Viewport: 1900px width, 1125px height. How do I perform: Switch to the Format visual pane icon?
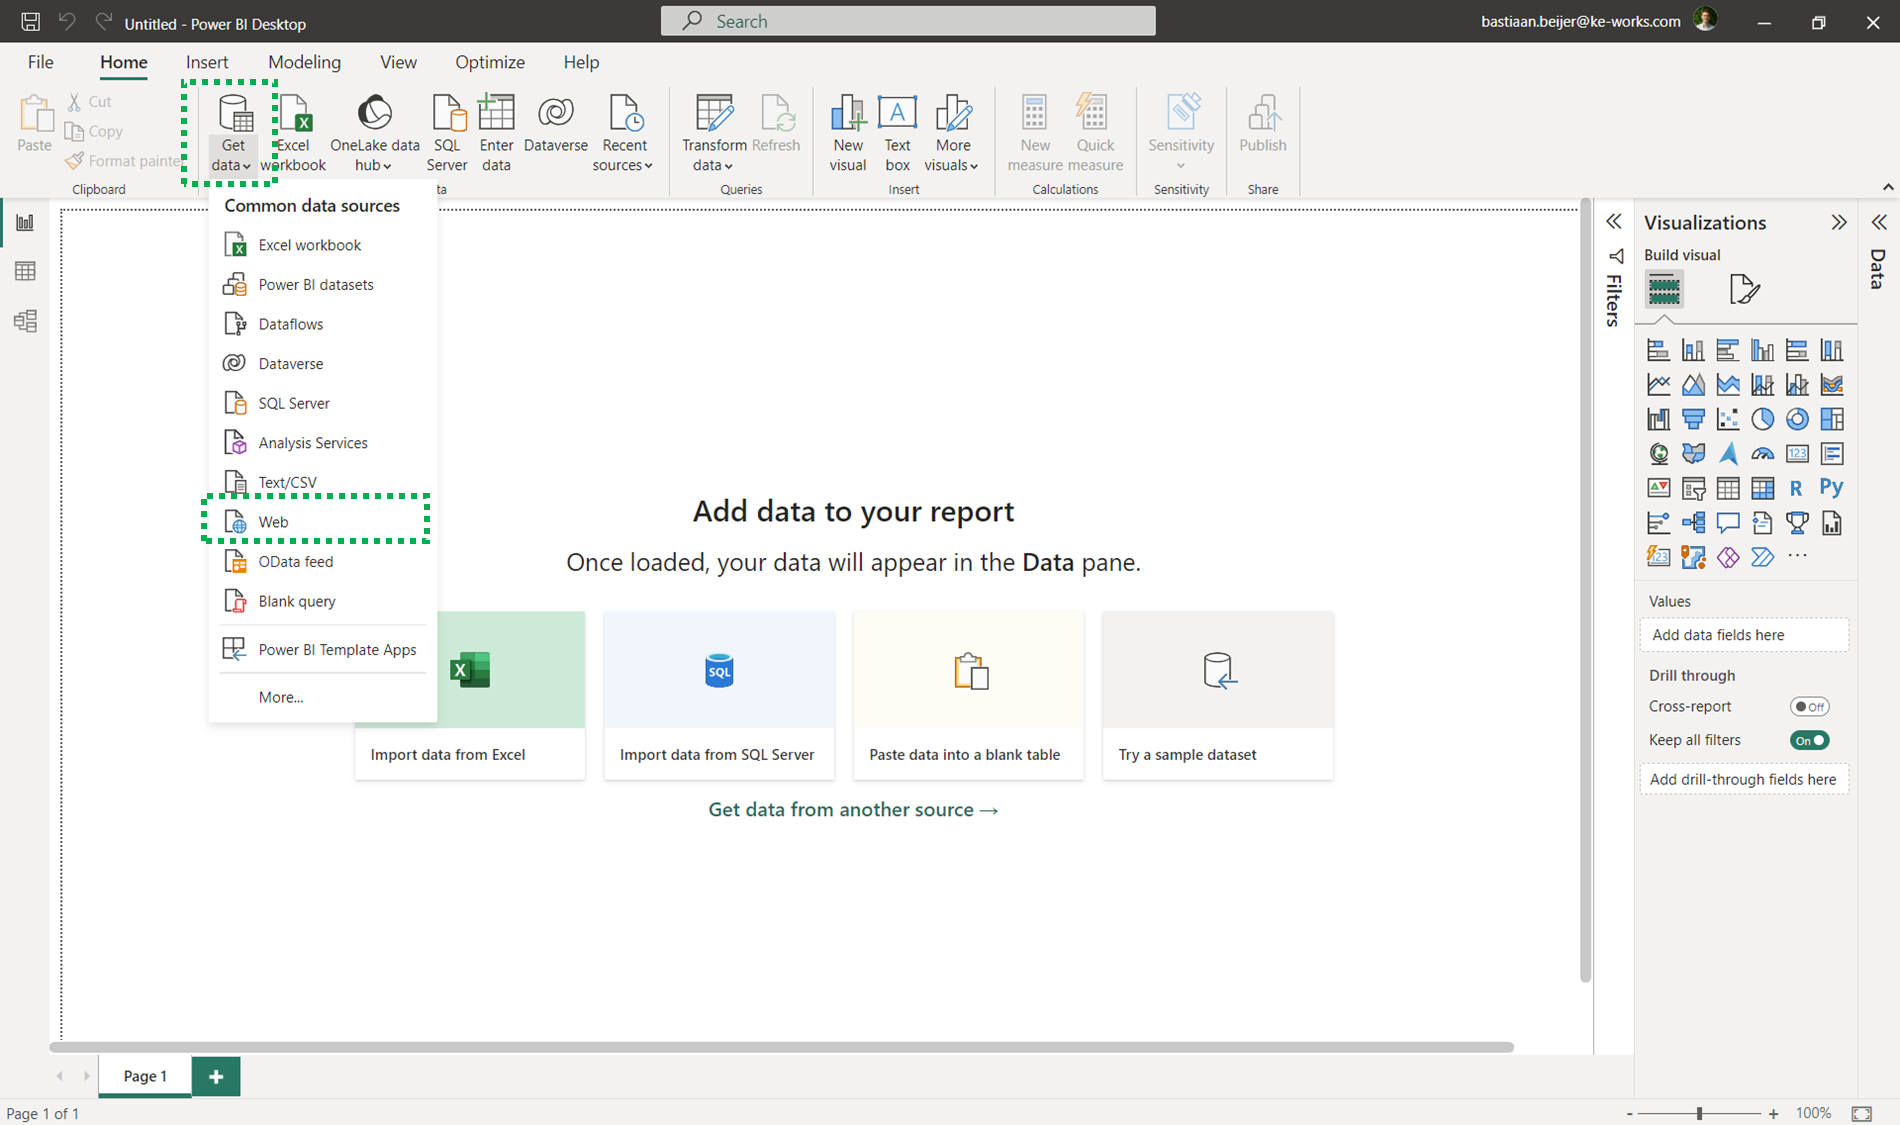(1744, 289)
